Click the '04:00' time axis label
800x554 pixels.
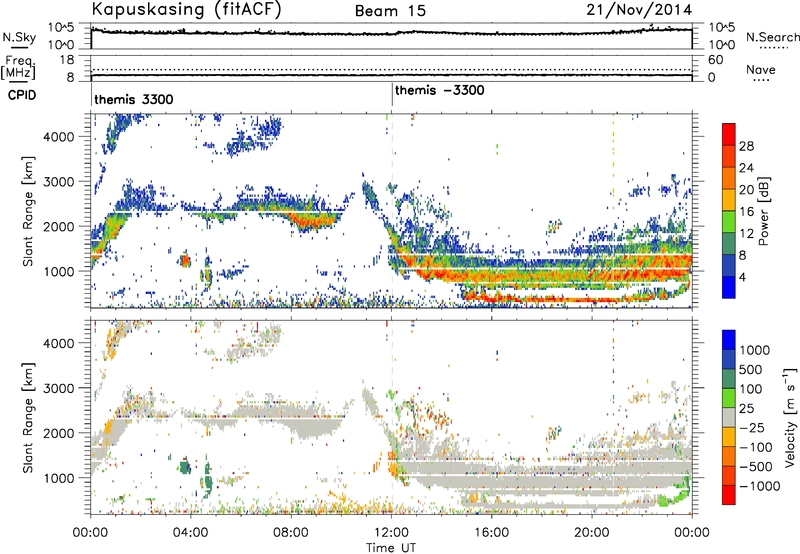(x=191, y=533)
